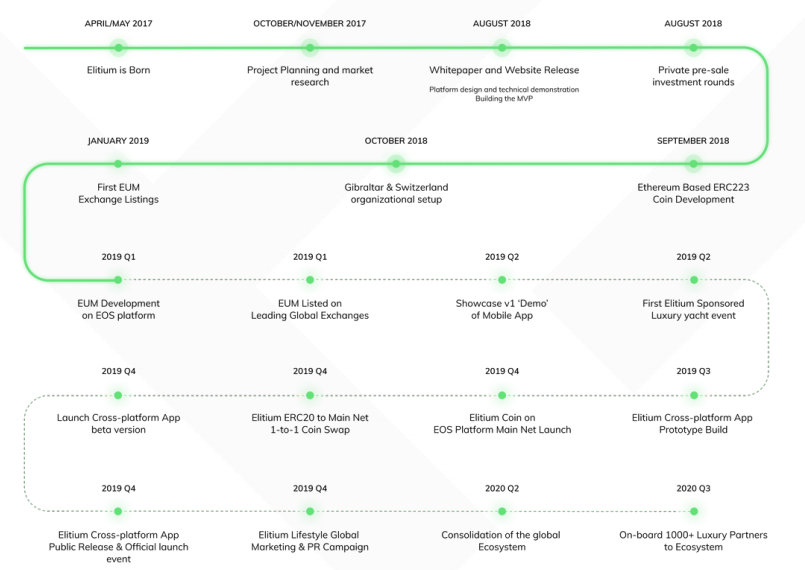
Task: Click the marker above 'Whitepaper and Website Release'
Action: pos(502,47)
